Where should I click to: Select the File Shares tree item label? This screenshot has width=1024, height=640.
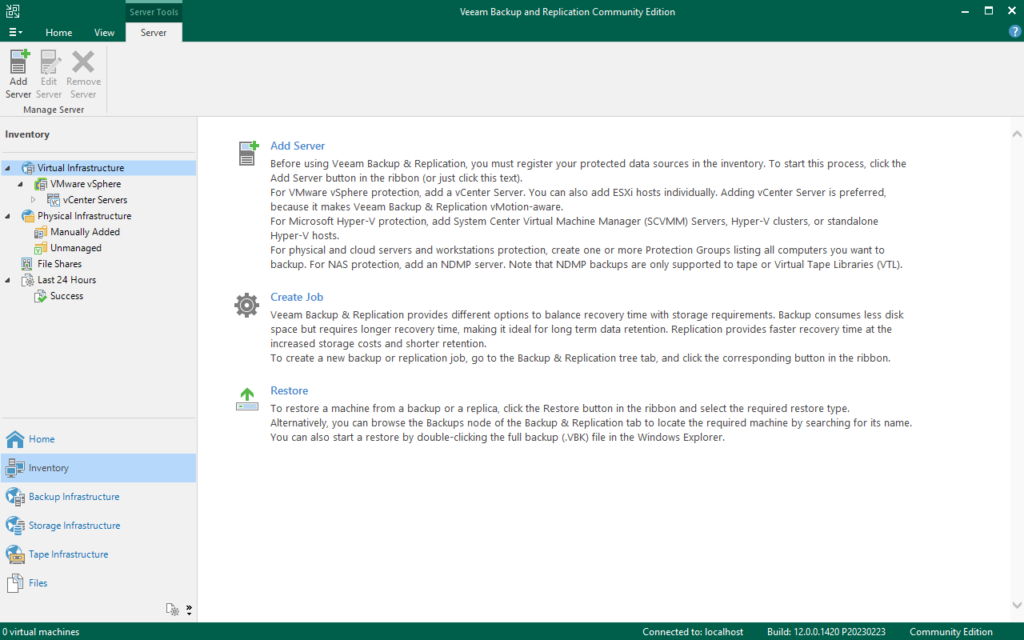pyautogui.click(x=59, y=264)
